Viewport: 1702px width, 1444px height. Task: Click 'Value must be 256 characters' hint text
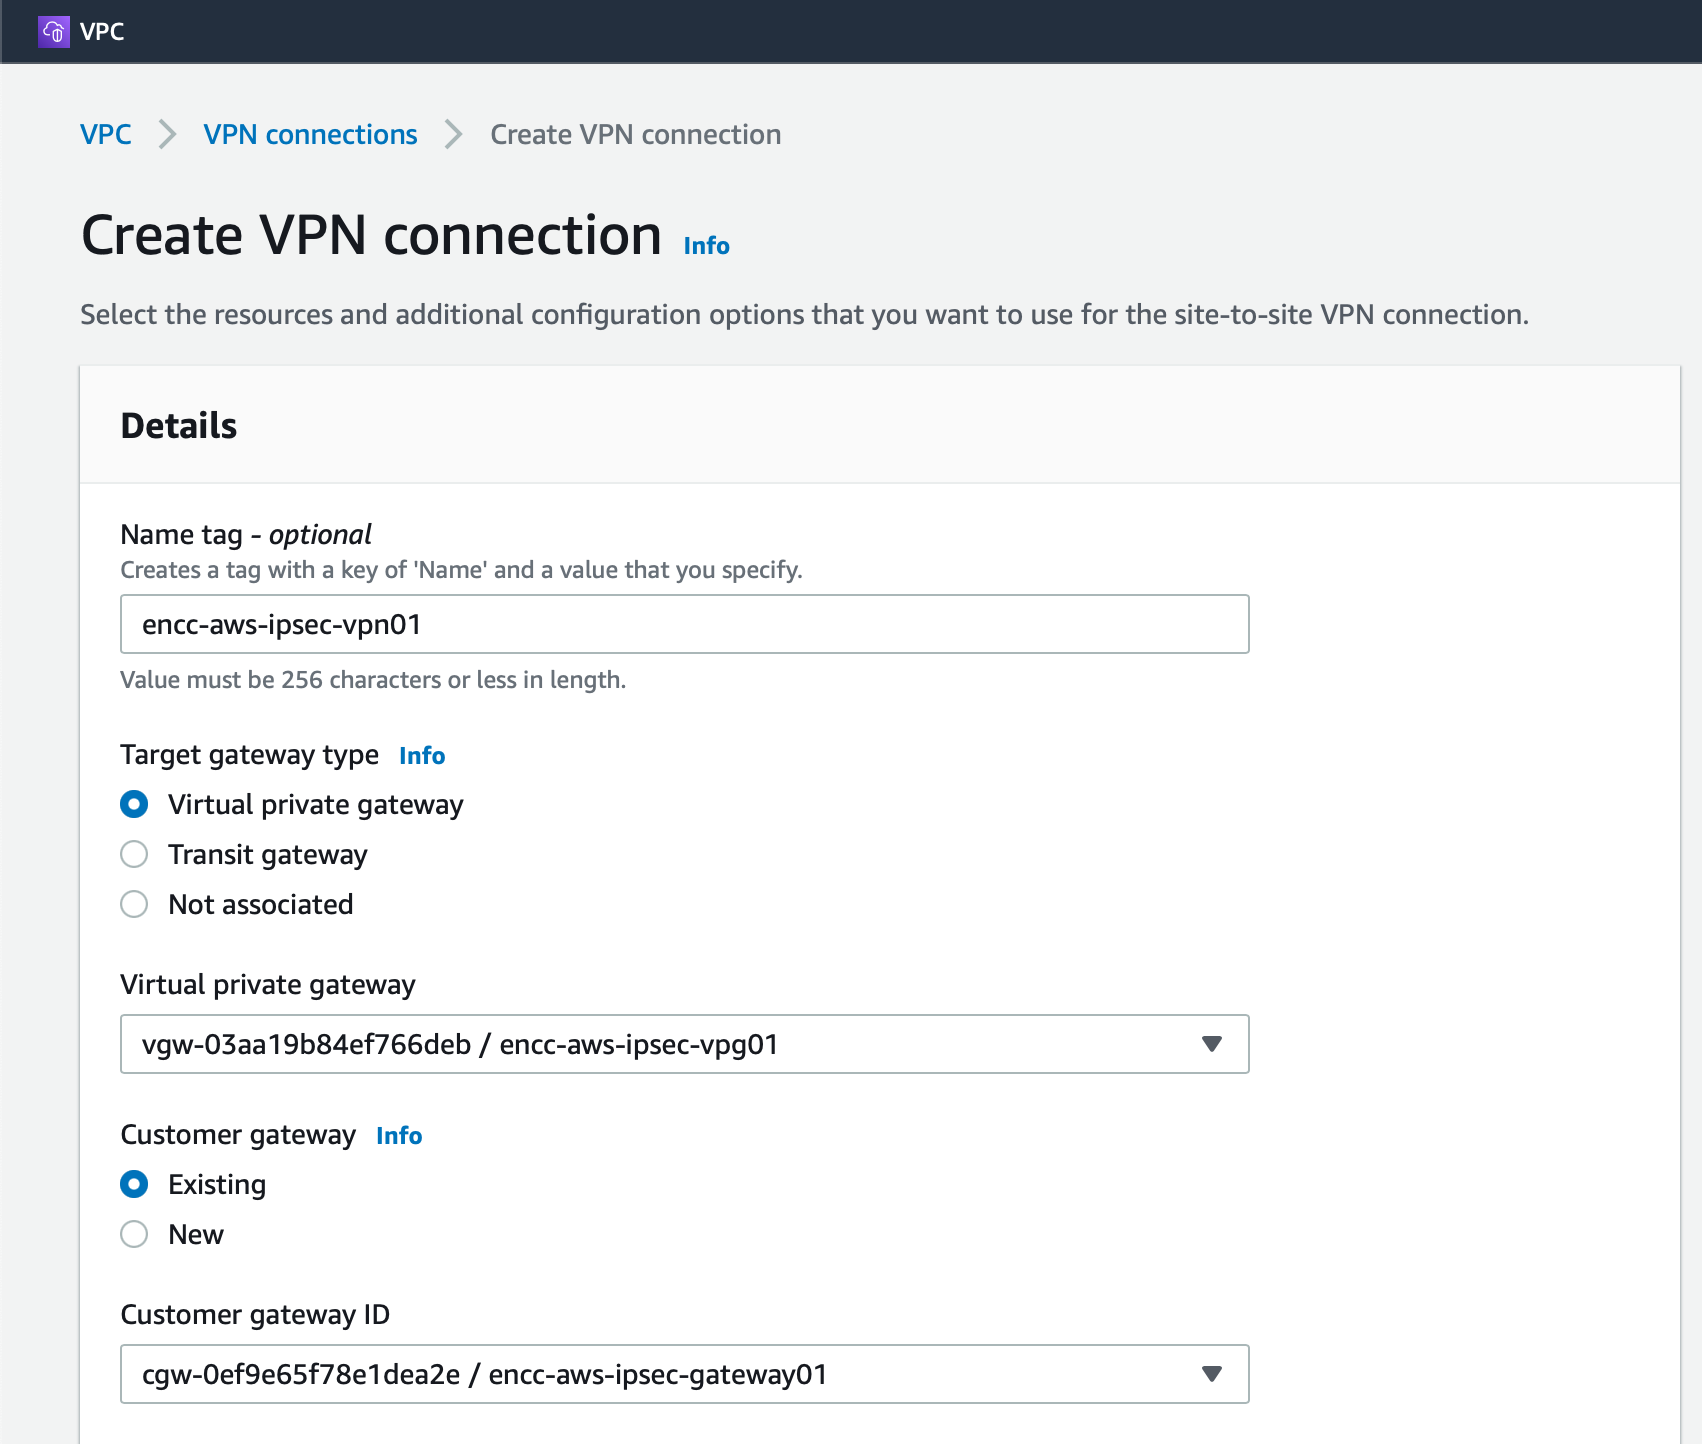click(373, 680)
